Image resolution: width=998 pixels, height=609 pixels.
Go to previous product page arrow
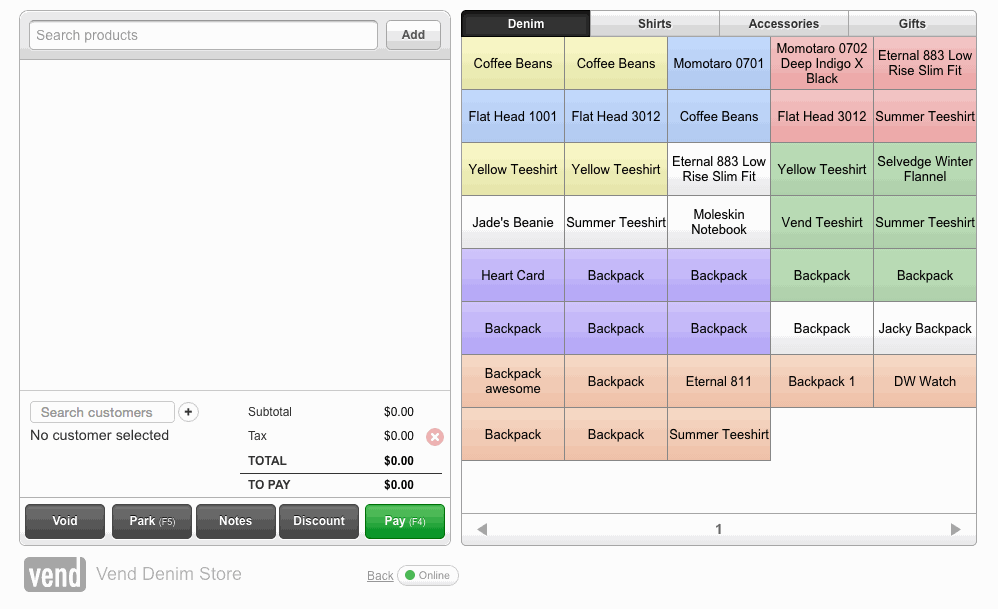tap(482, 529)
